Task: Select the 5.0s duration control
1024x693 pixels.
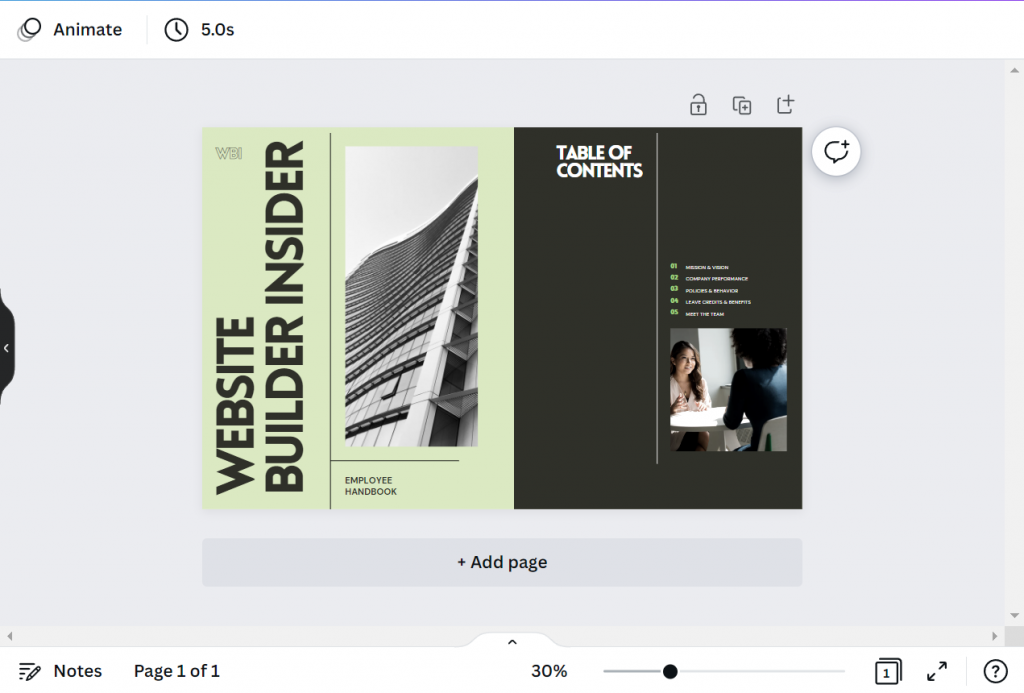Action: (199, 29)
